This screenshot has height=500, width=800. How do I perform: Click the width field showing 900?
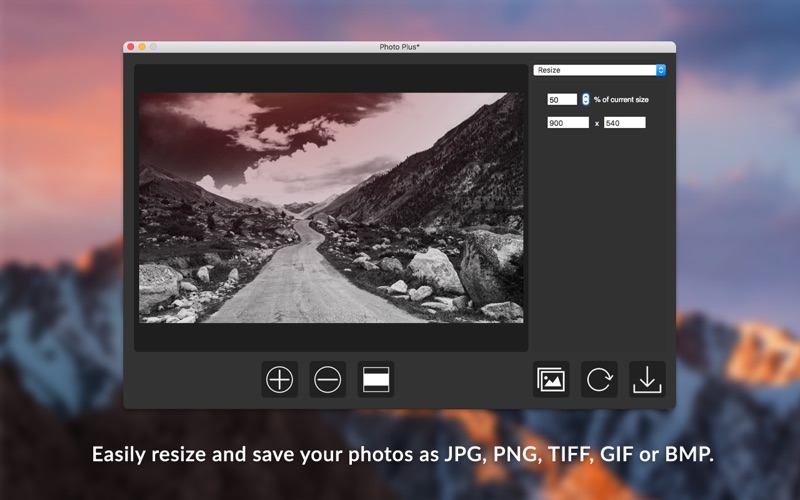click(x=568, y=122)
